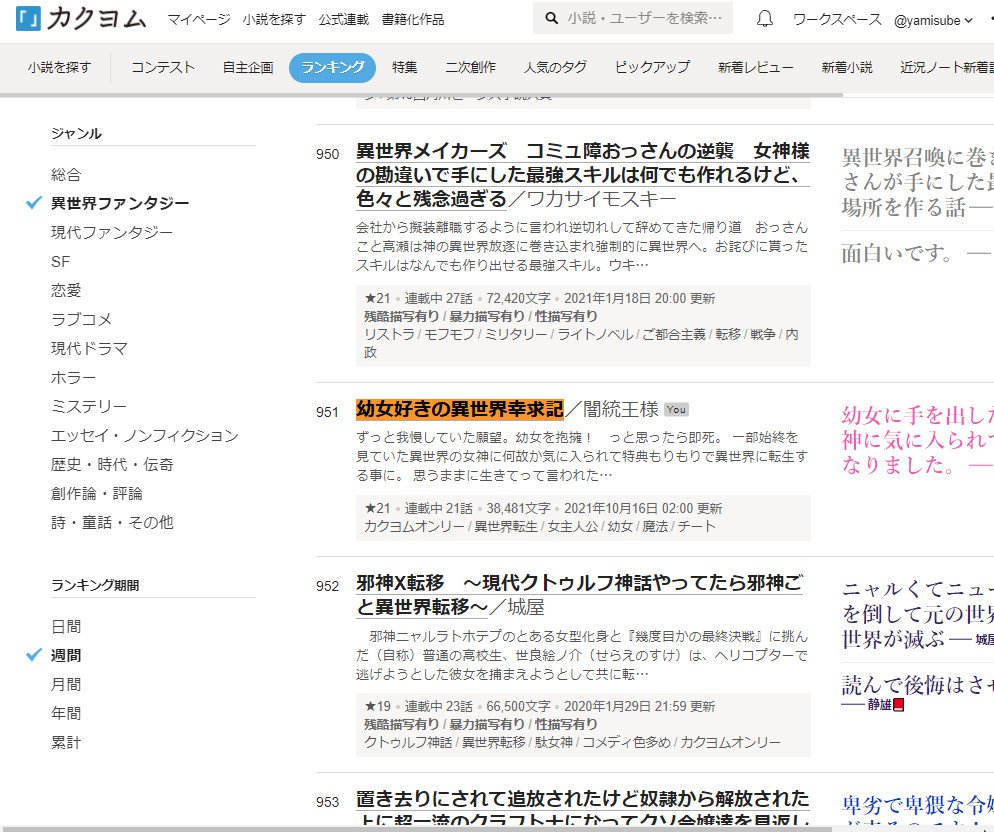Click the magnifying glass search icon
Screen dimensions: 994x832
coord(550,19)
